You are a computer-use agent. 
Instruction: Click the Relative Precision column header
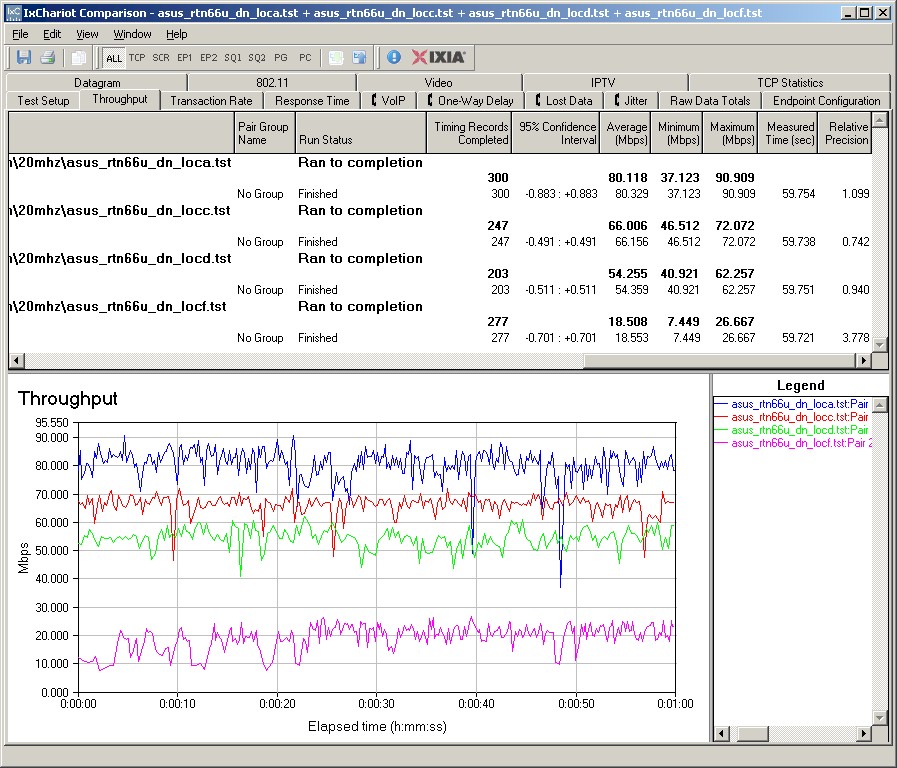pyautogui.click(x=845, y=133)
